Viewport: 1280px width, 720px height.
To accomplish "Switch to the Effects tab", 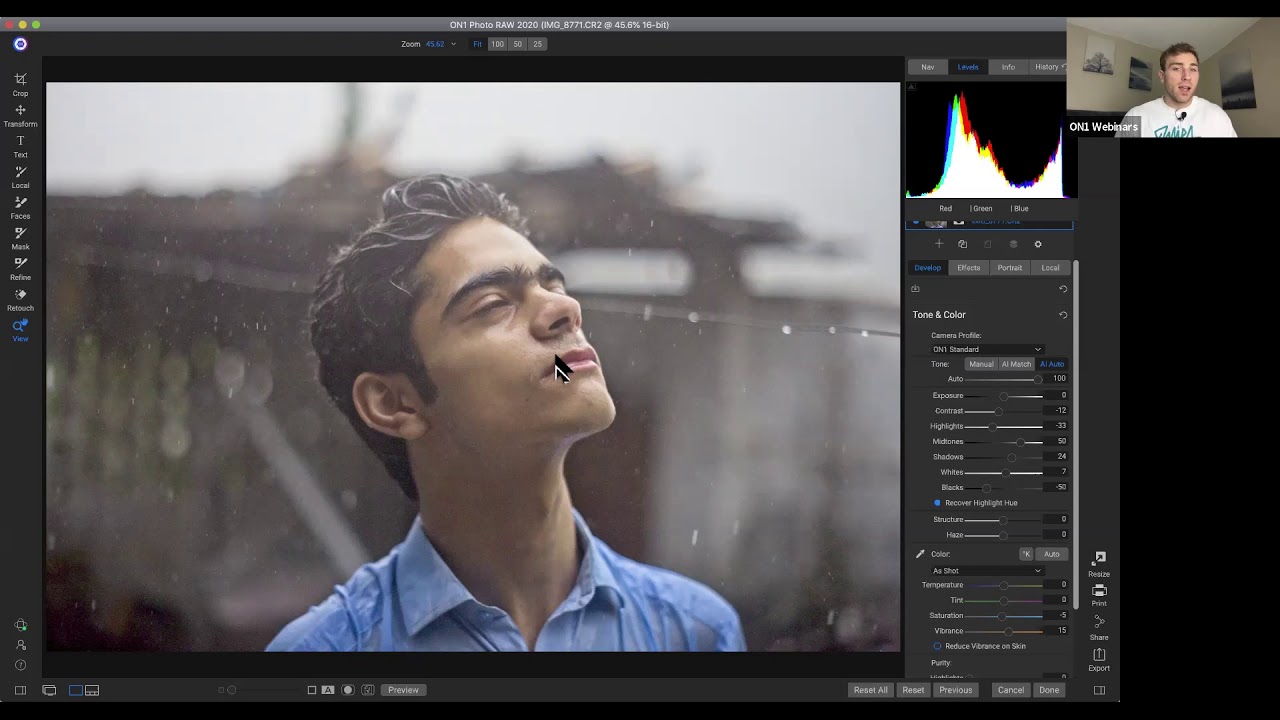I will 968,267.
